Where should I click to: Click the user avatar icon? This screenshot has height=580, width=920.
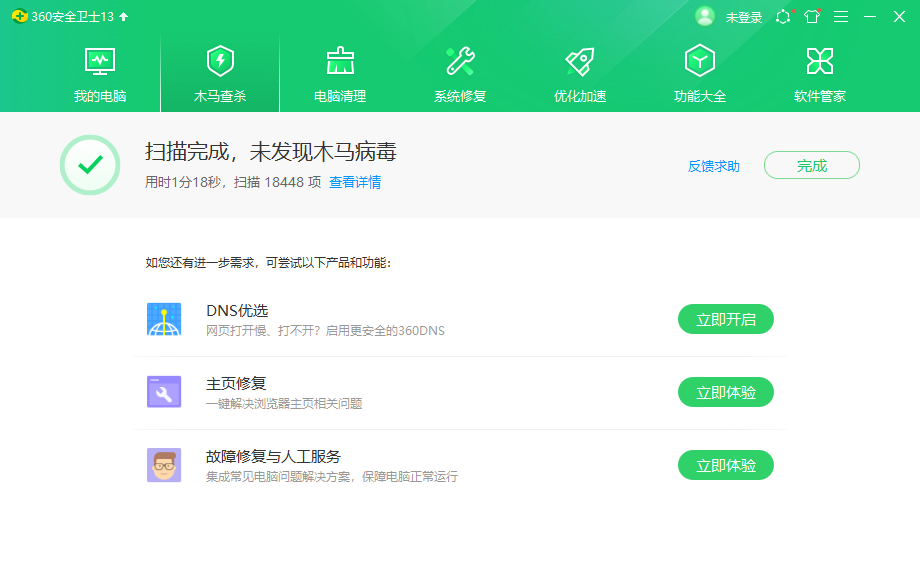click(x=705, y=16)
